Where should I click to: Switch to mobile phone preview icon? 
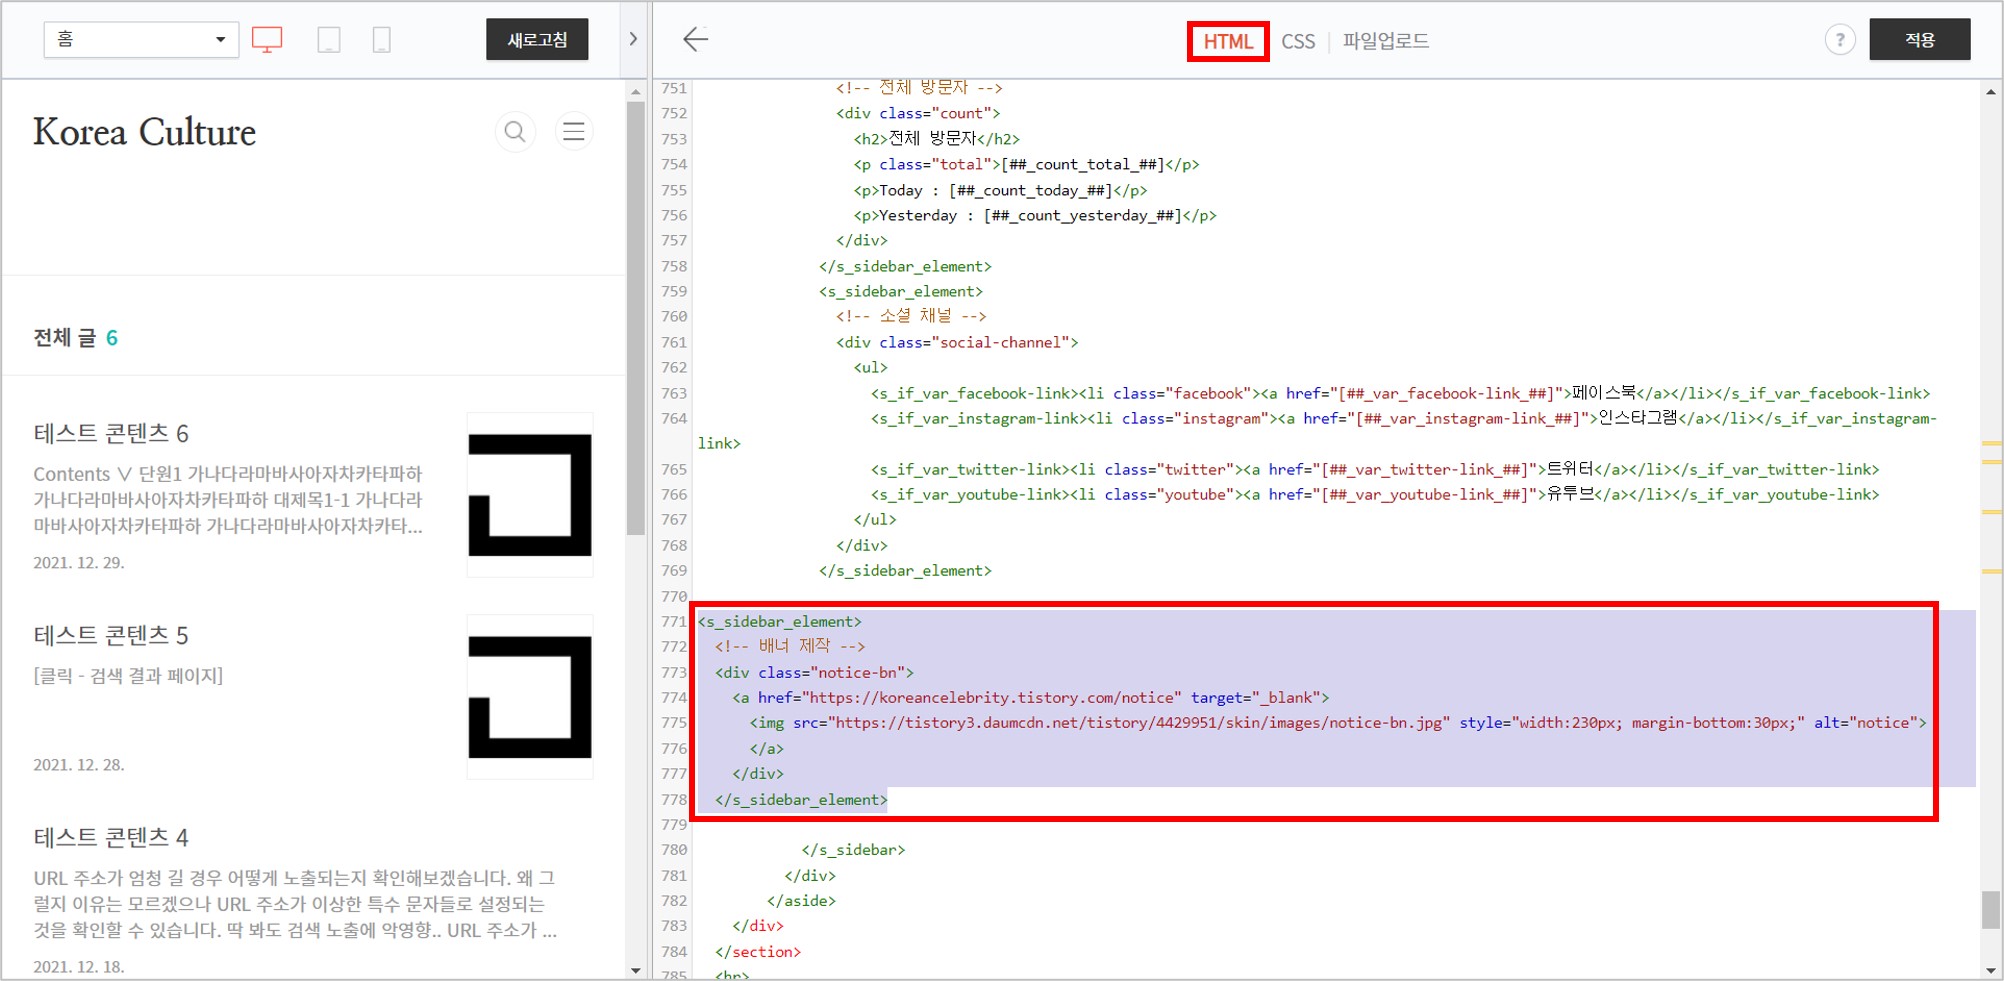(x=381, y=40)
